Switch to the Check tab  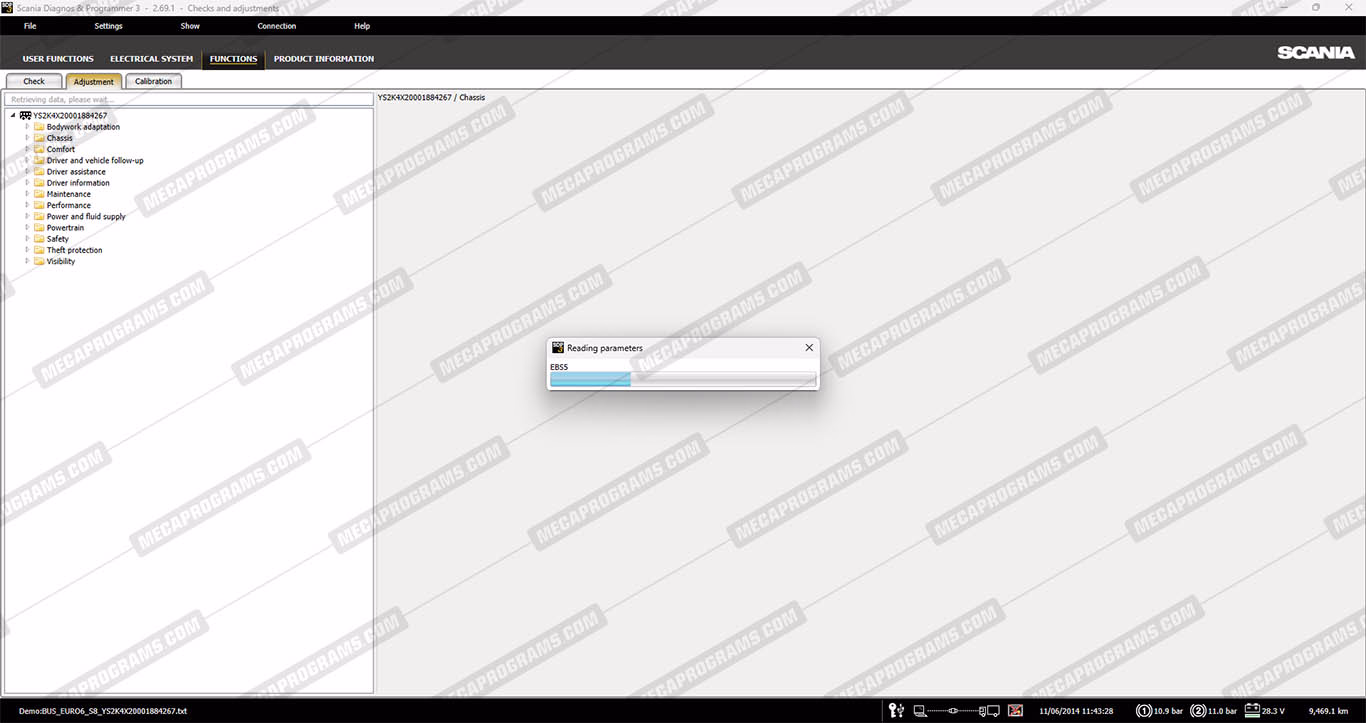click(34, 82)
